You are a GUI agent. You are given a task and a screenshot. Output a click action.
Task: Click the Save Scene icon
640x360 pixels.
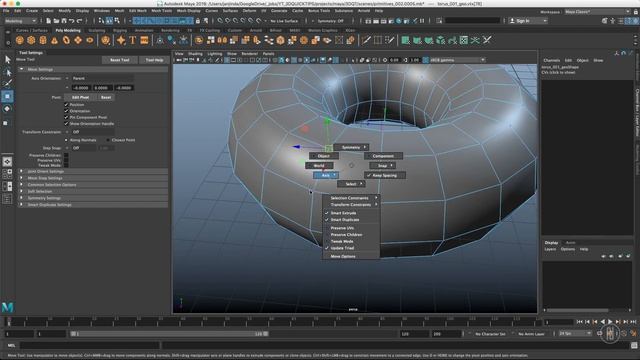(x=64, y=20)
